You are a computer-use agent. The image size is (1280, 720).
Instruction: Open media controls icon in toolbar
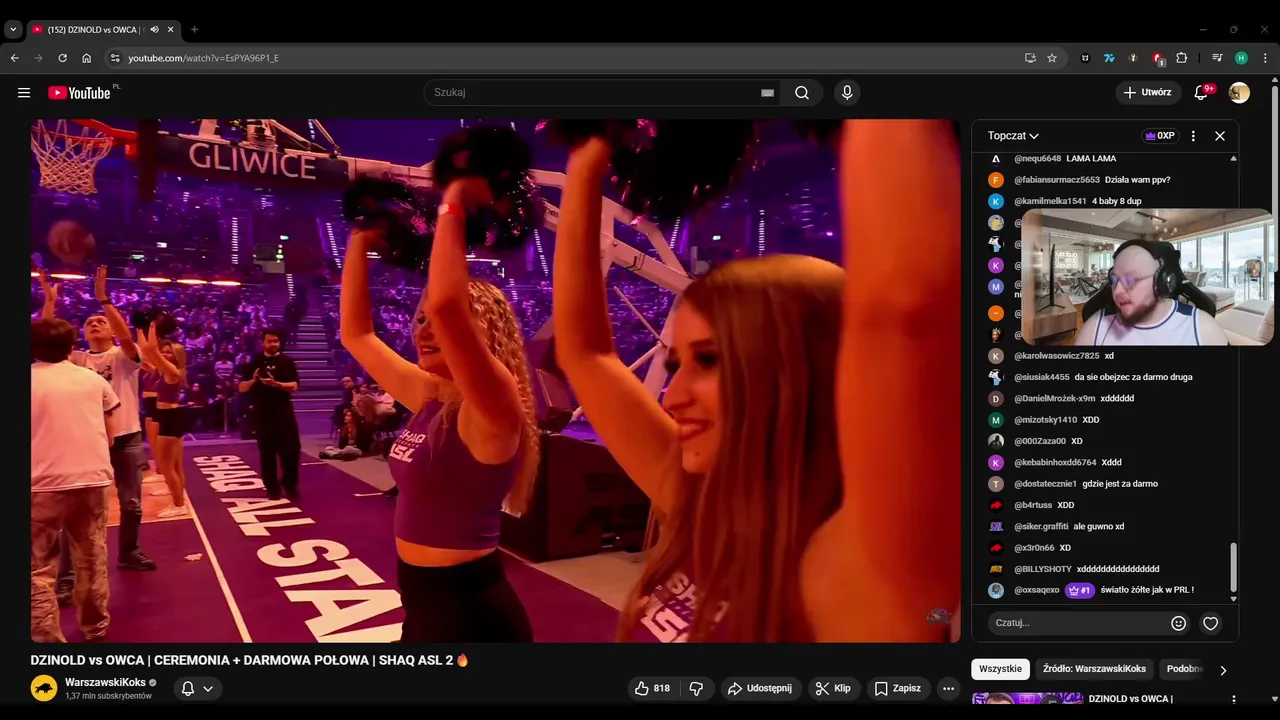[x=1217, y=58]
